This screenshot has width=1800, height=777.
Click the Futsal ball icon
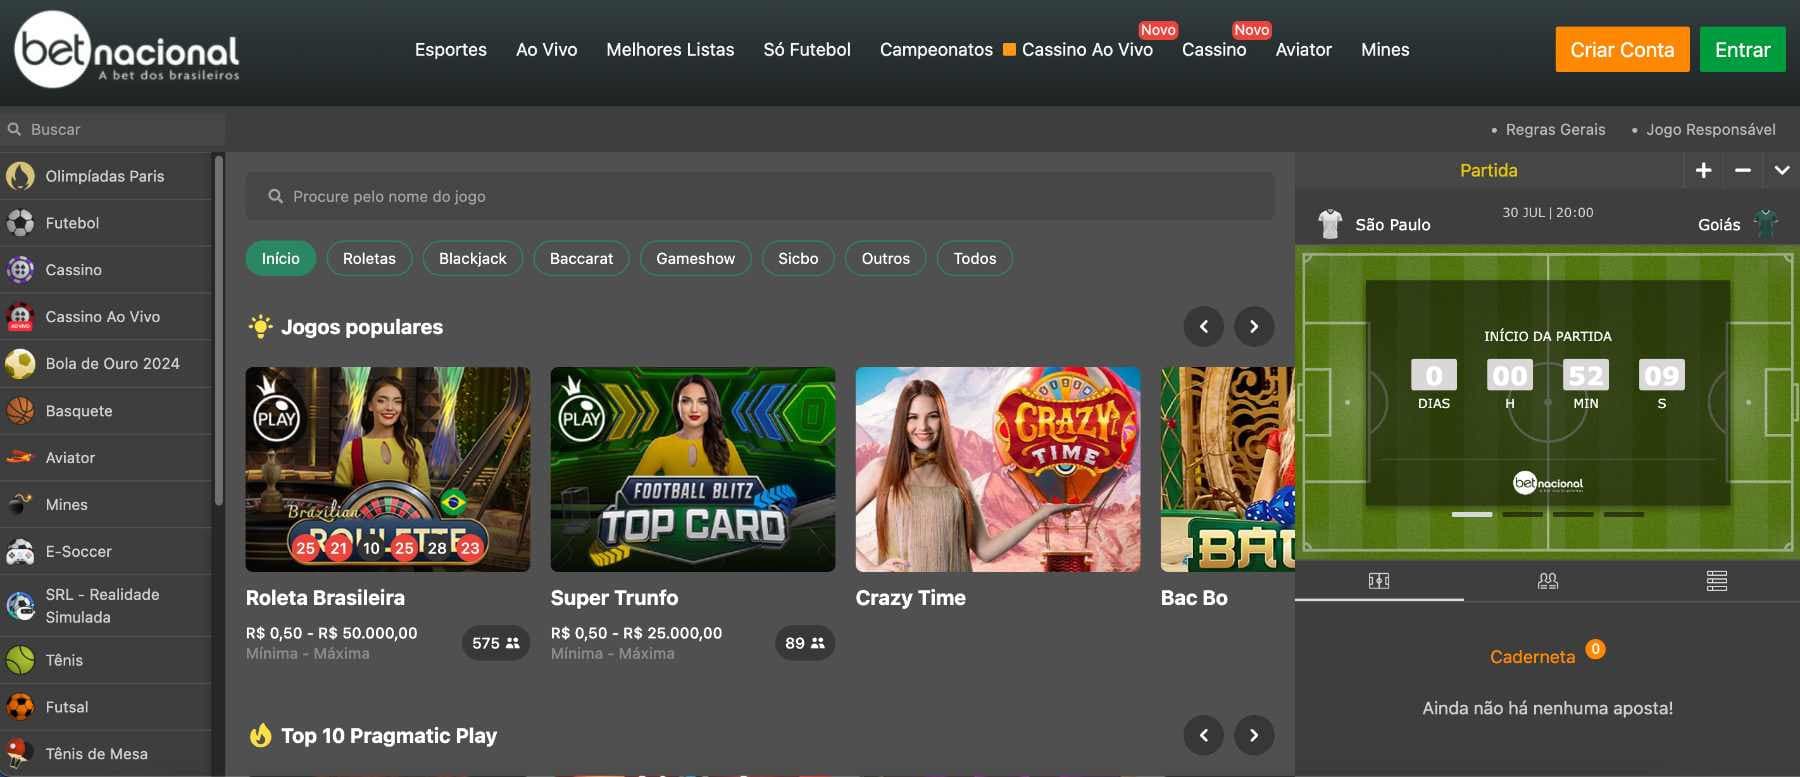point(20,707)
